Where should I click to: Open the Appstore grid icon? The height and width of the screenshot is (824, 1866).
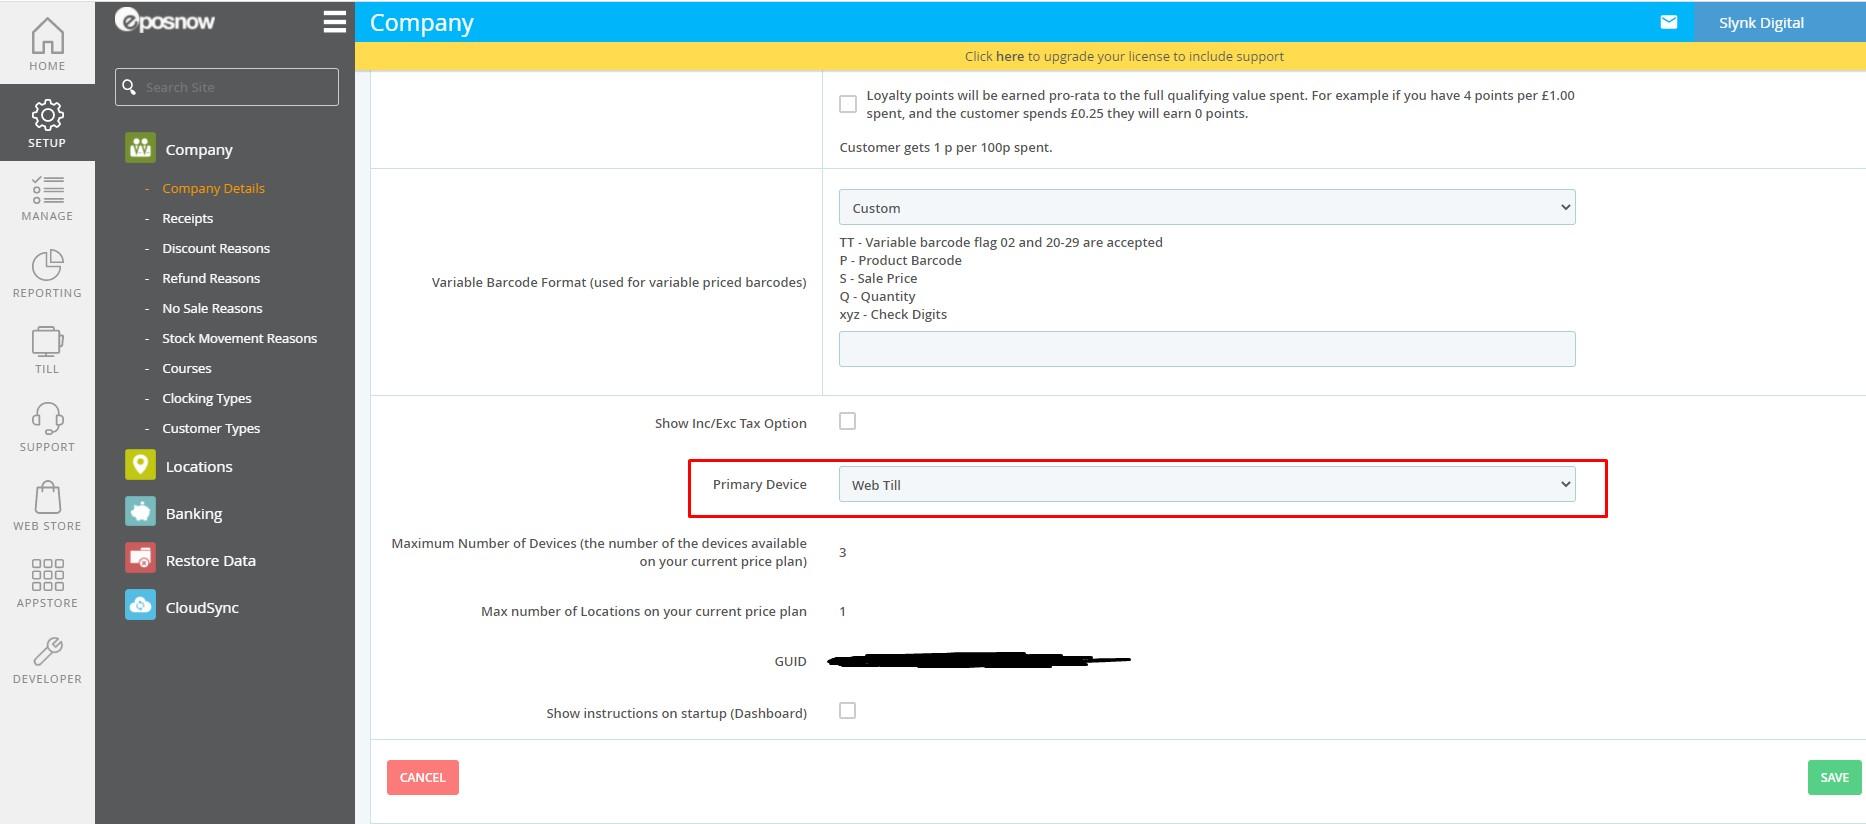point(47,575)
